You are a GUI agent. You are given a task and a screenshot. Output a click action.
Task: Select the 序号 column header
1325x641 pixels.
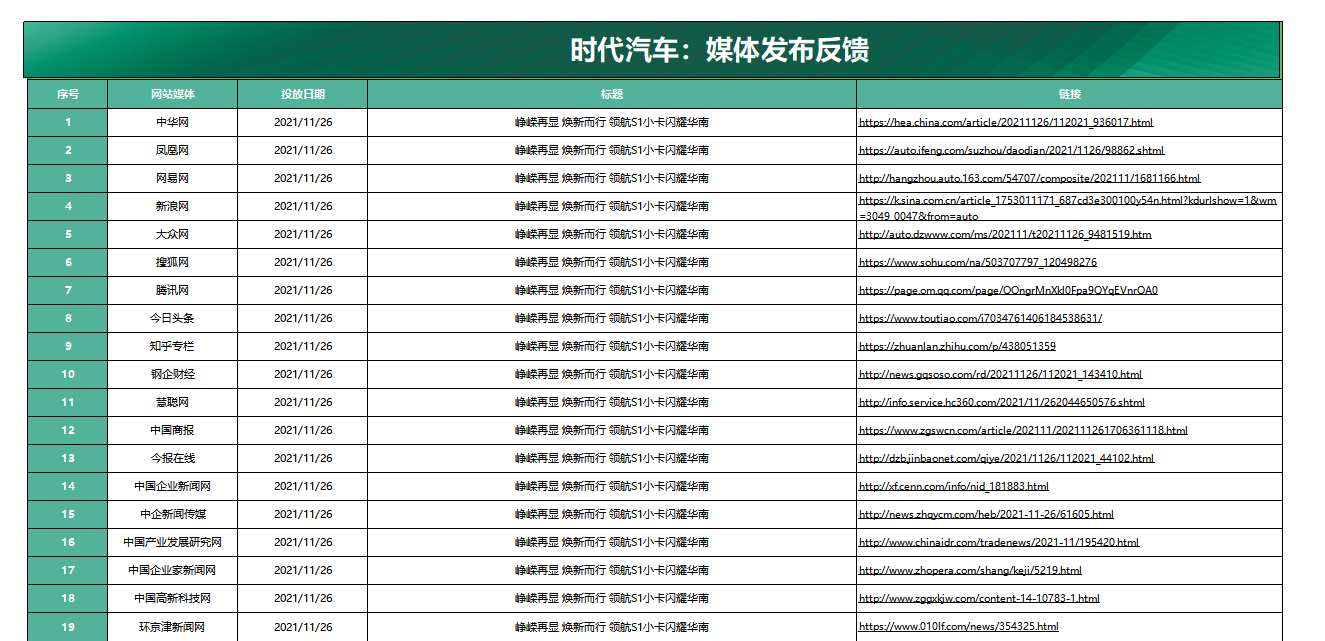(67, 94)
